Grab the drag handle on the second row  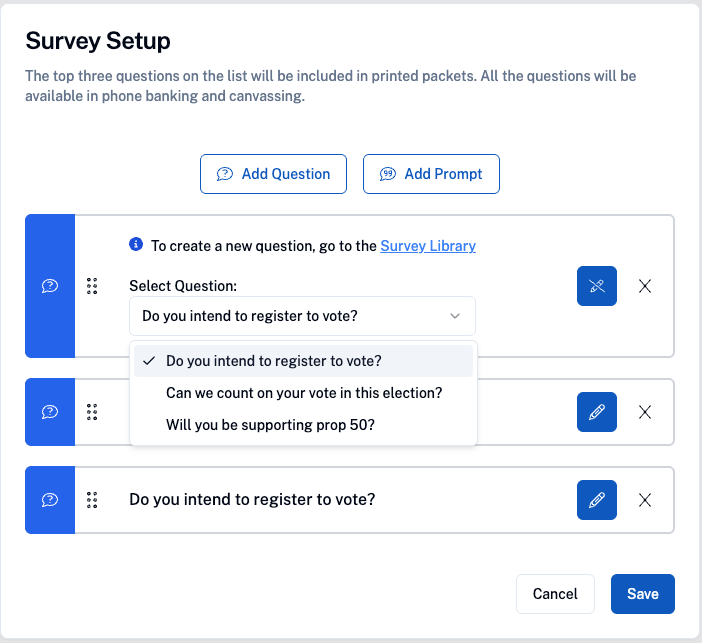tap(92, 412)
